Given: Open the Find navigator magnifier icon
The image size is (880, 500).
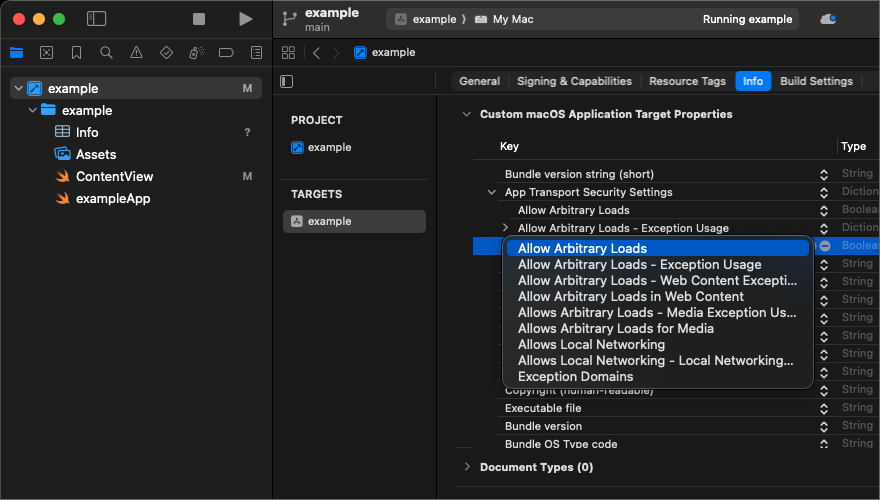Looking at the screenshot, I should pyautogui.click(x=106, y=52).
